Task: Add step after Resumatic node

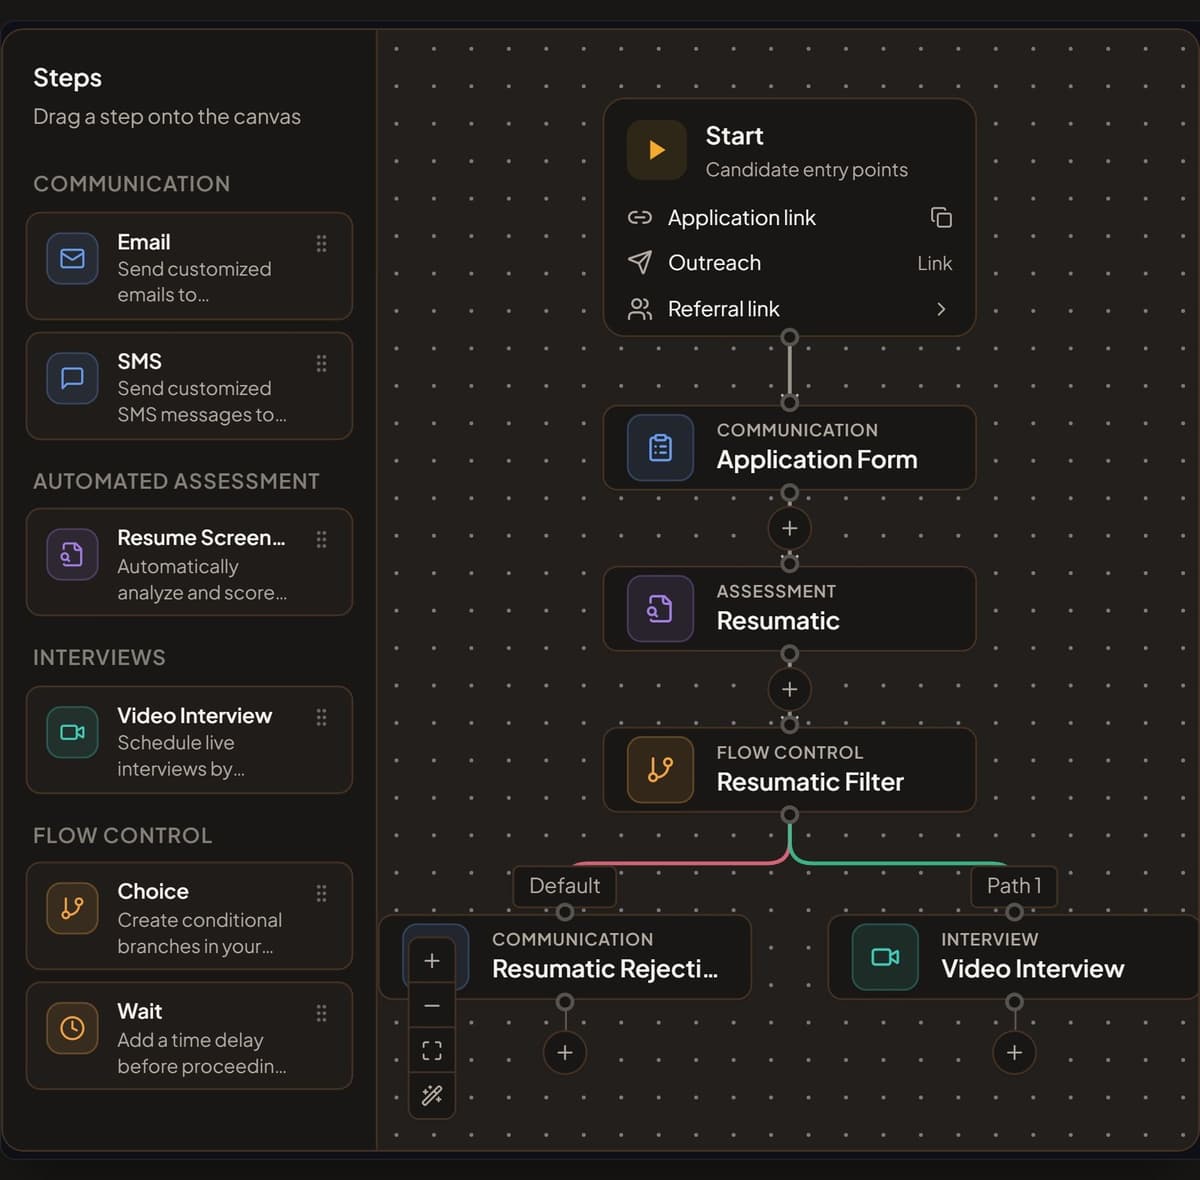Action: coord(789,689)
